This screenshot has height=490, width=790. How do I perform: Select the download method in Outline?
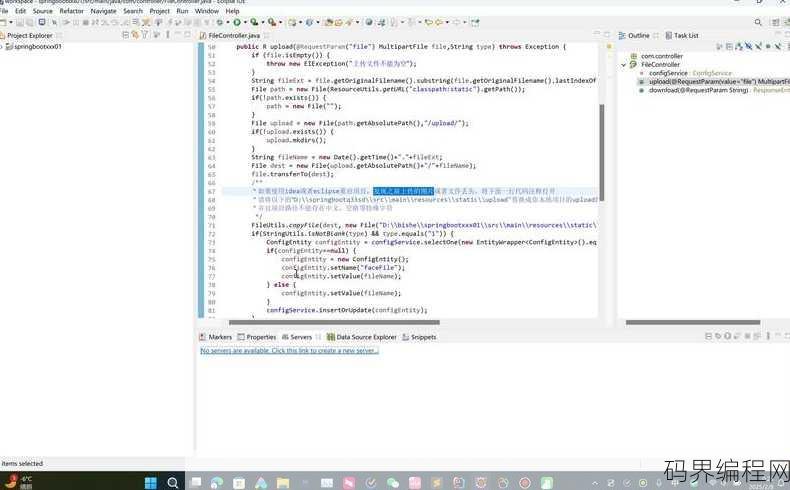point(714,90)
